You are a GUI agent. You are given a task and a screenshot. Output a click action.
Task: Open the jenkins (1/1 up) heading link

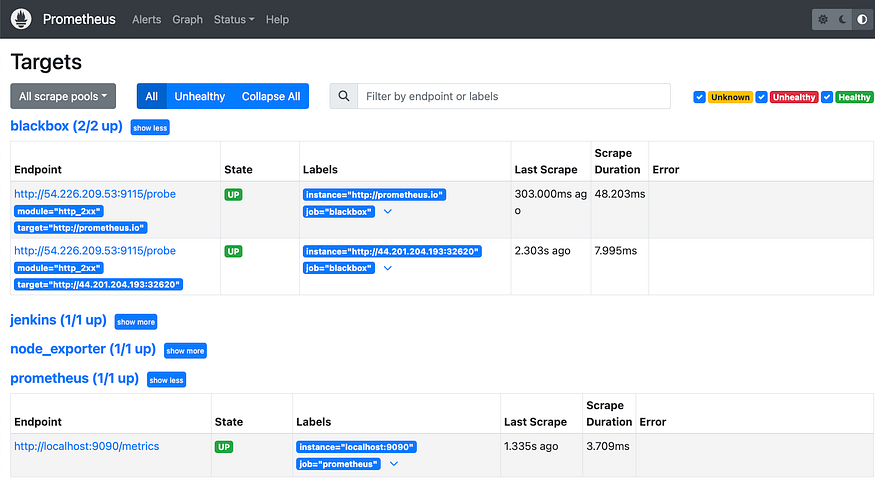pos(59,320)
